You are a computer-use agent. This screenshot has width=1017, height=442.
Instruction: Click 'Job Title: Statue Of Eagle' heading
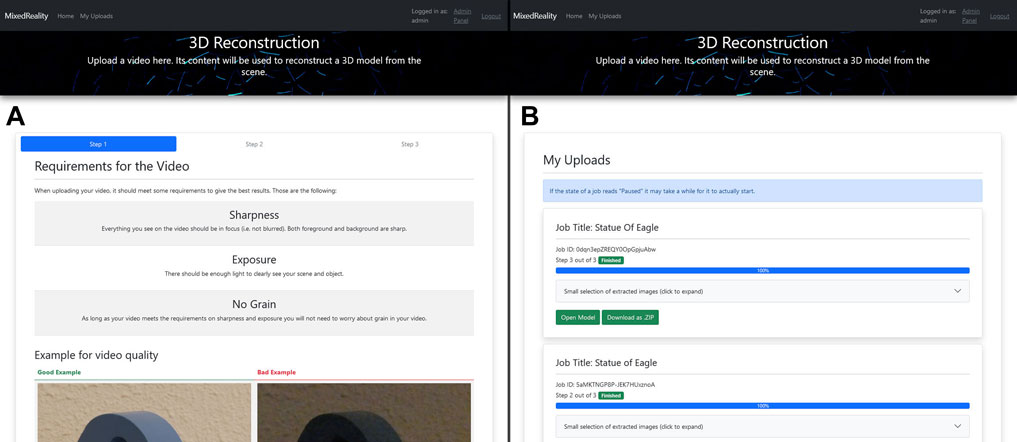[x=607, y=228]
